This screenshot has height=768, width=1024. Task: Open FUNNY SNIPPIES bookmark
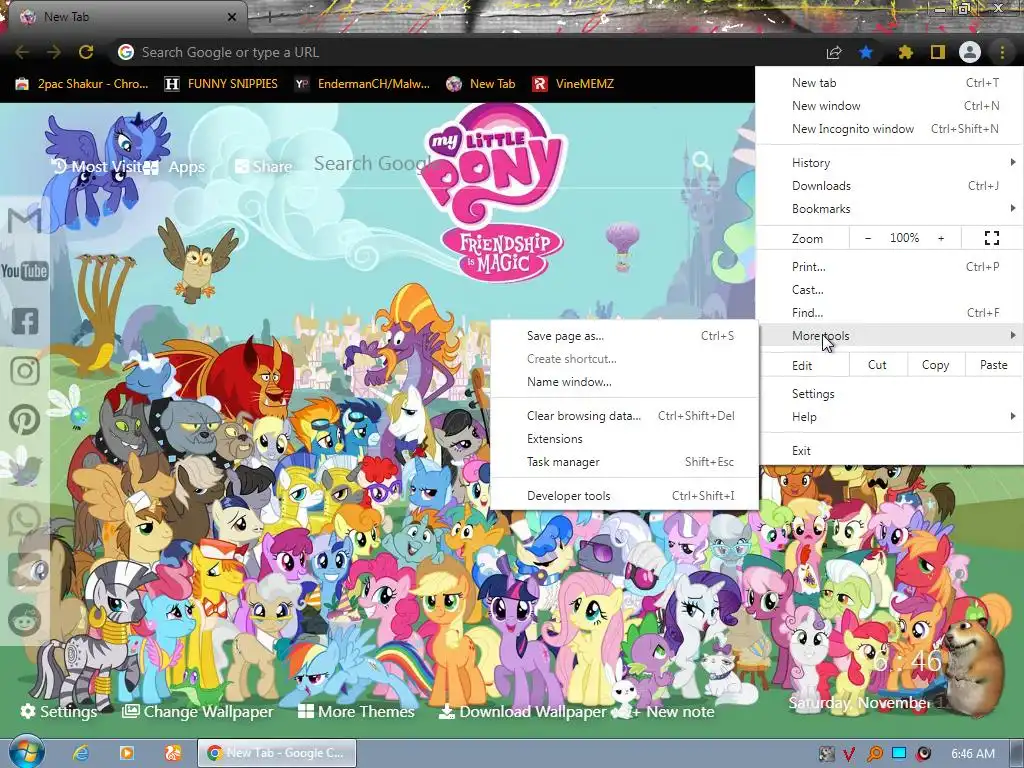tap(221, 84)
